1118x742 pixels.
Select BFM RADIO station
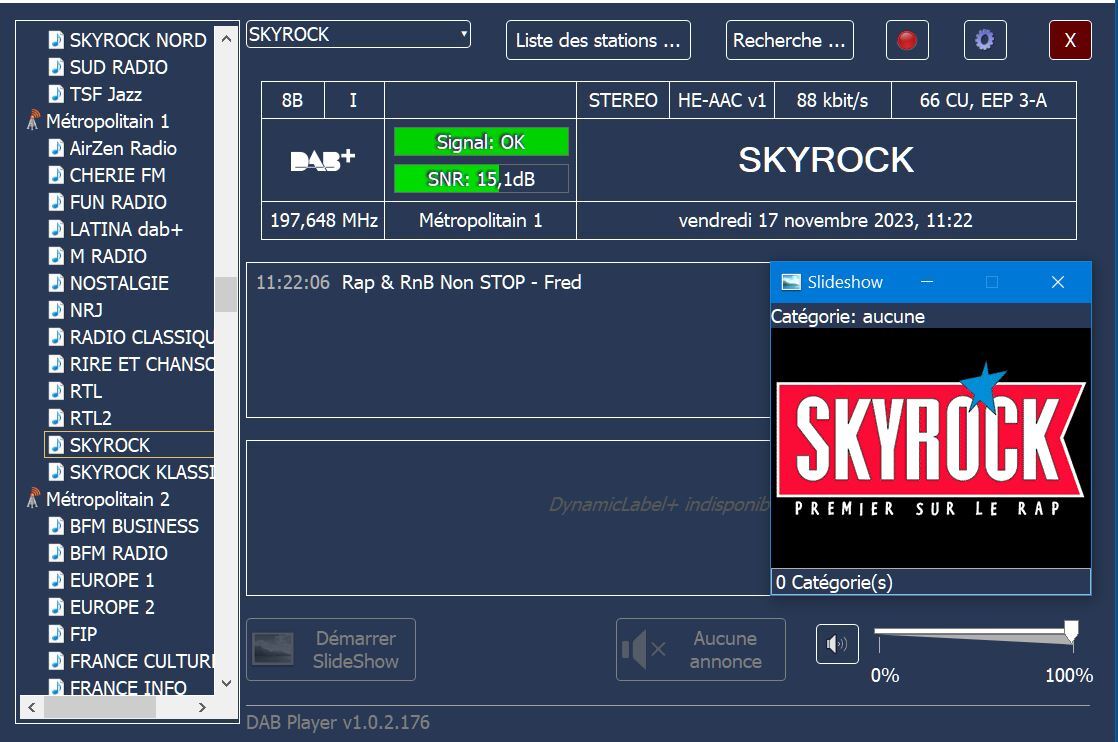click(118, 552)
